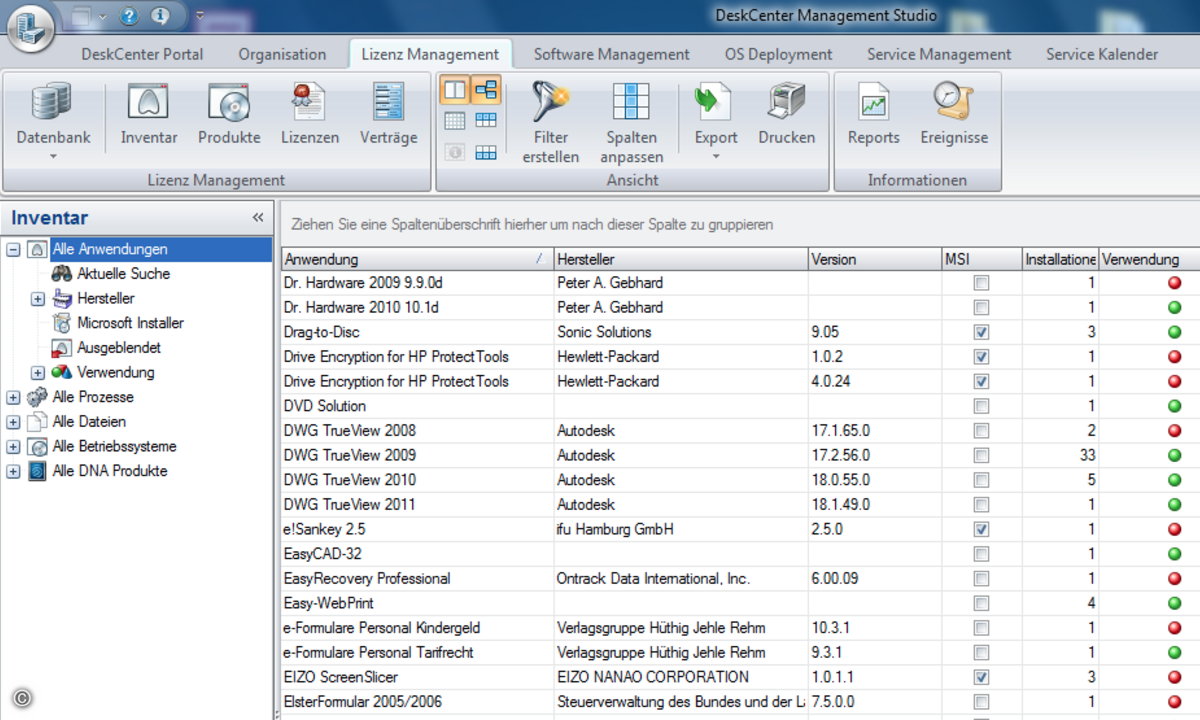The width and height of the screenshot is (1200, 720).
Task: Toggle MSI checkbox for Drive Encryption 1.0.2 row
Action: (981, 357)
